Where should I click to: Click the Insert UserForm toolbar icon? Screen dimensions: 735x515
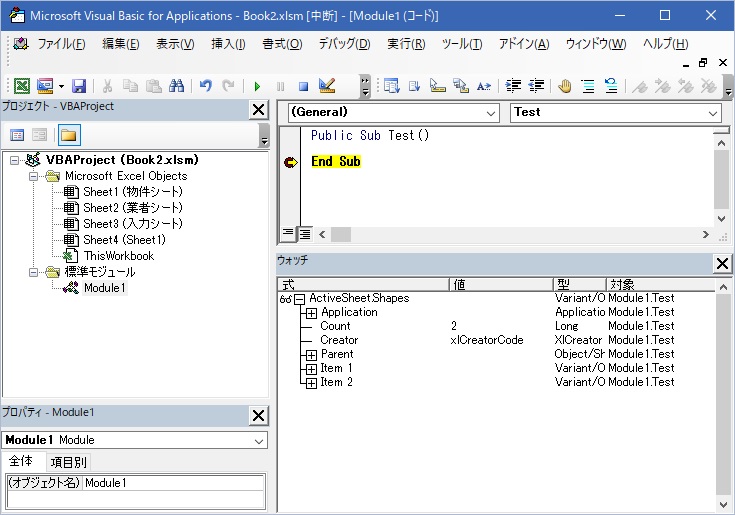click(45, 86)
